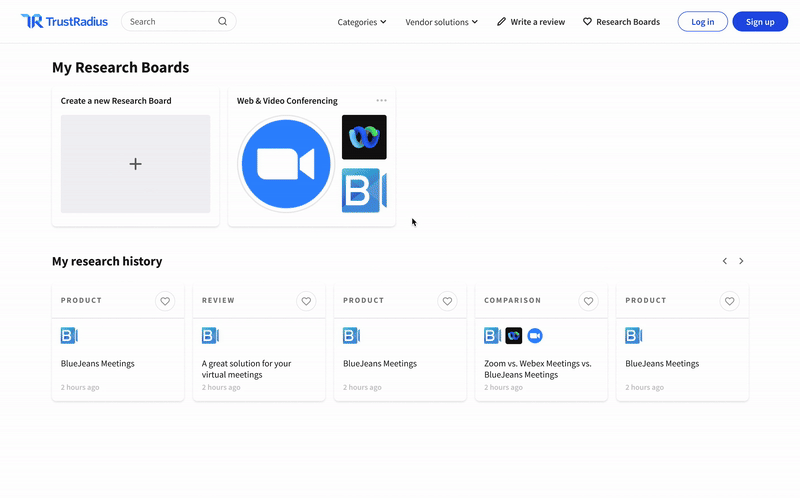
Task: Click the Sign up button
Action: pyautogui.click(x=760, y=21)
